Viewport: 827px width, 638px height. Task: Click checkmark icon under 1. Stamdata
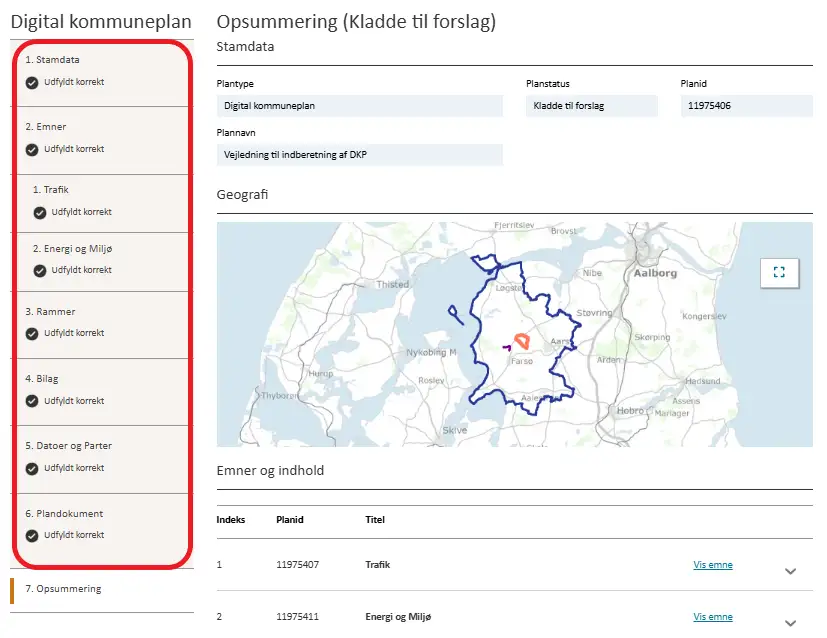tap(32, 82)
